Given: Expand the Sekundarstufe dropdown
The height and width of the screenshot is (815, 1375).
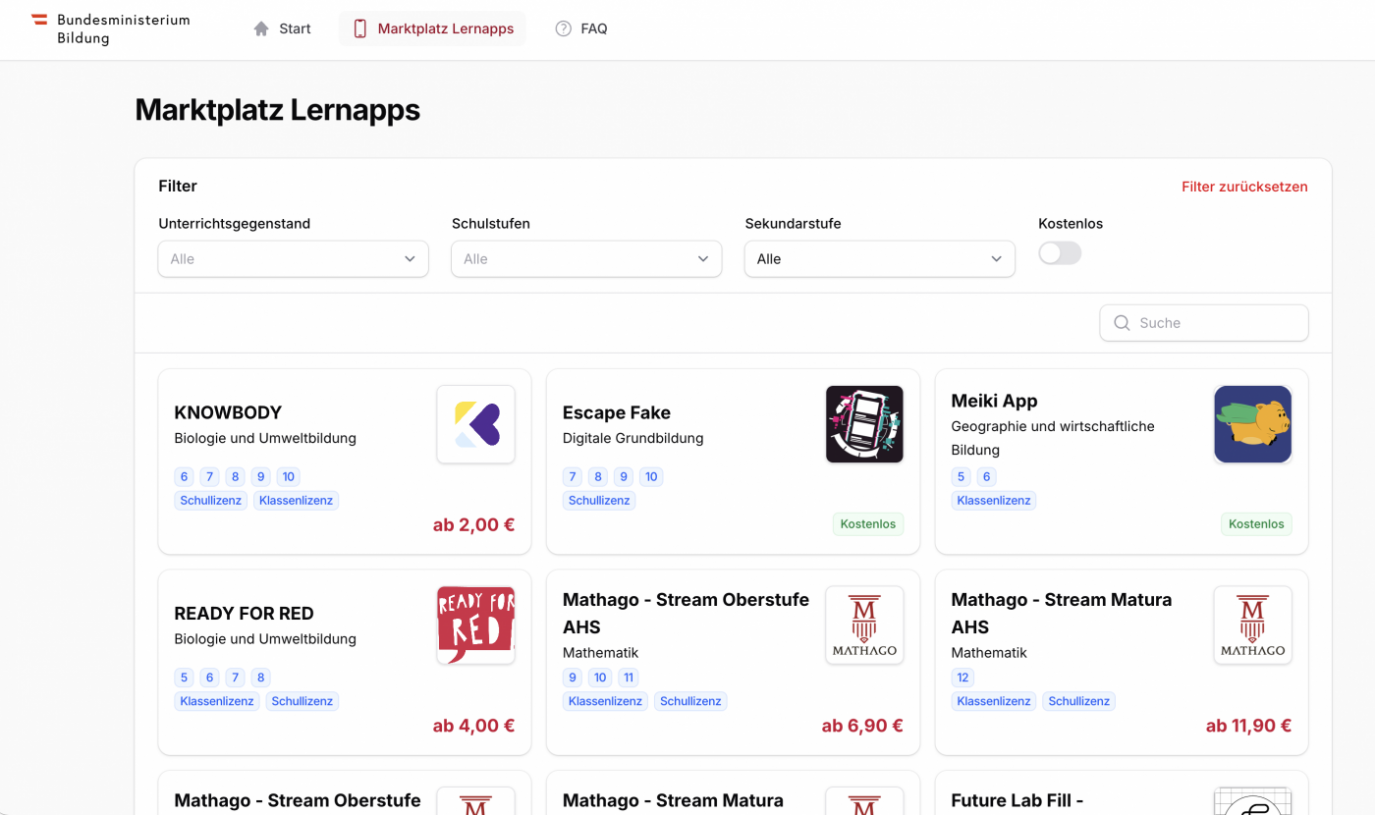Looking at the screenshot, I should [x=879, y=259].
